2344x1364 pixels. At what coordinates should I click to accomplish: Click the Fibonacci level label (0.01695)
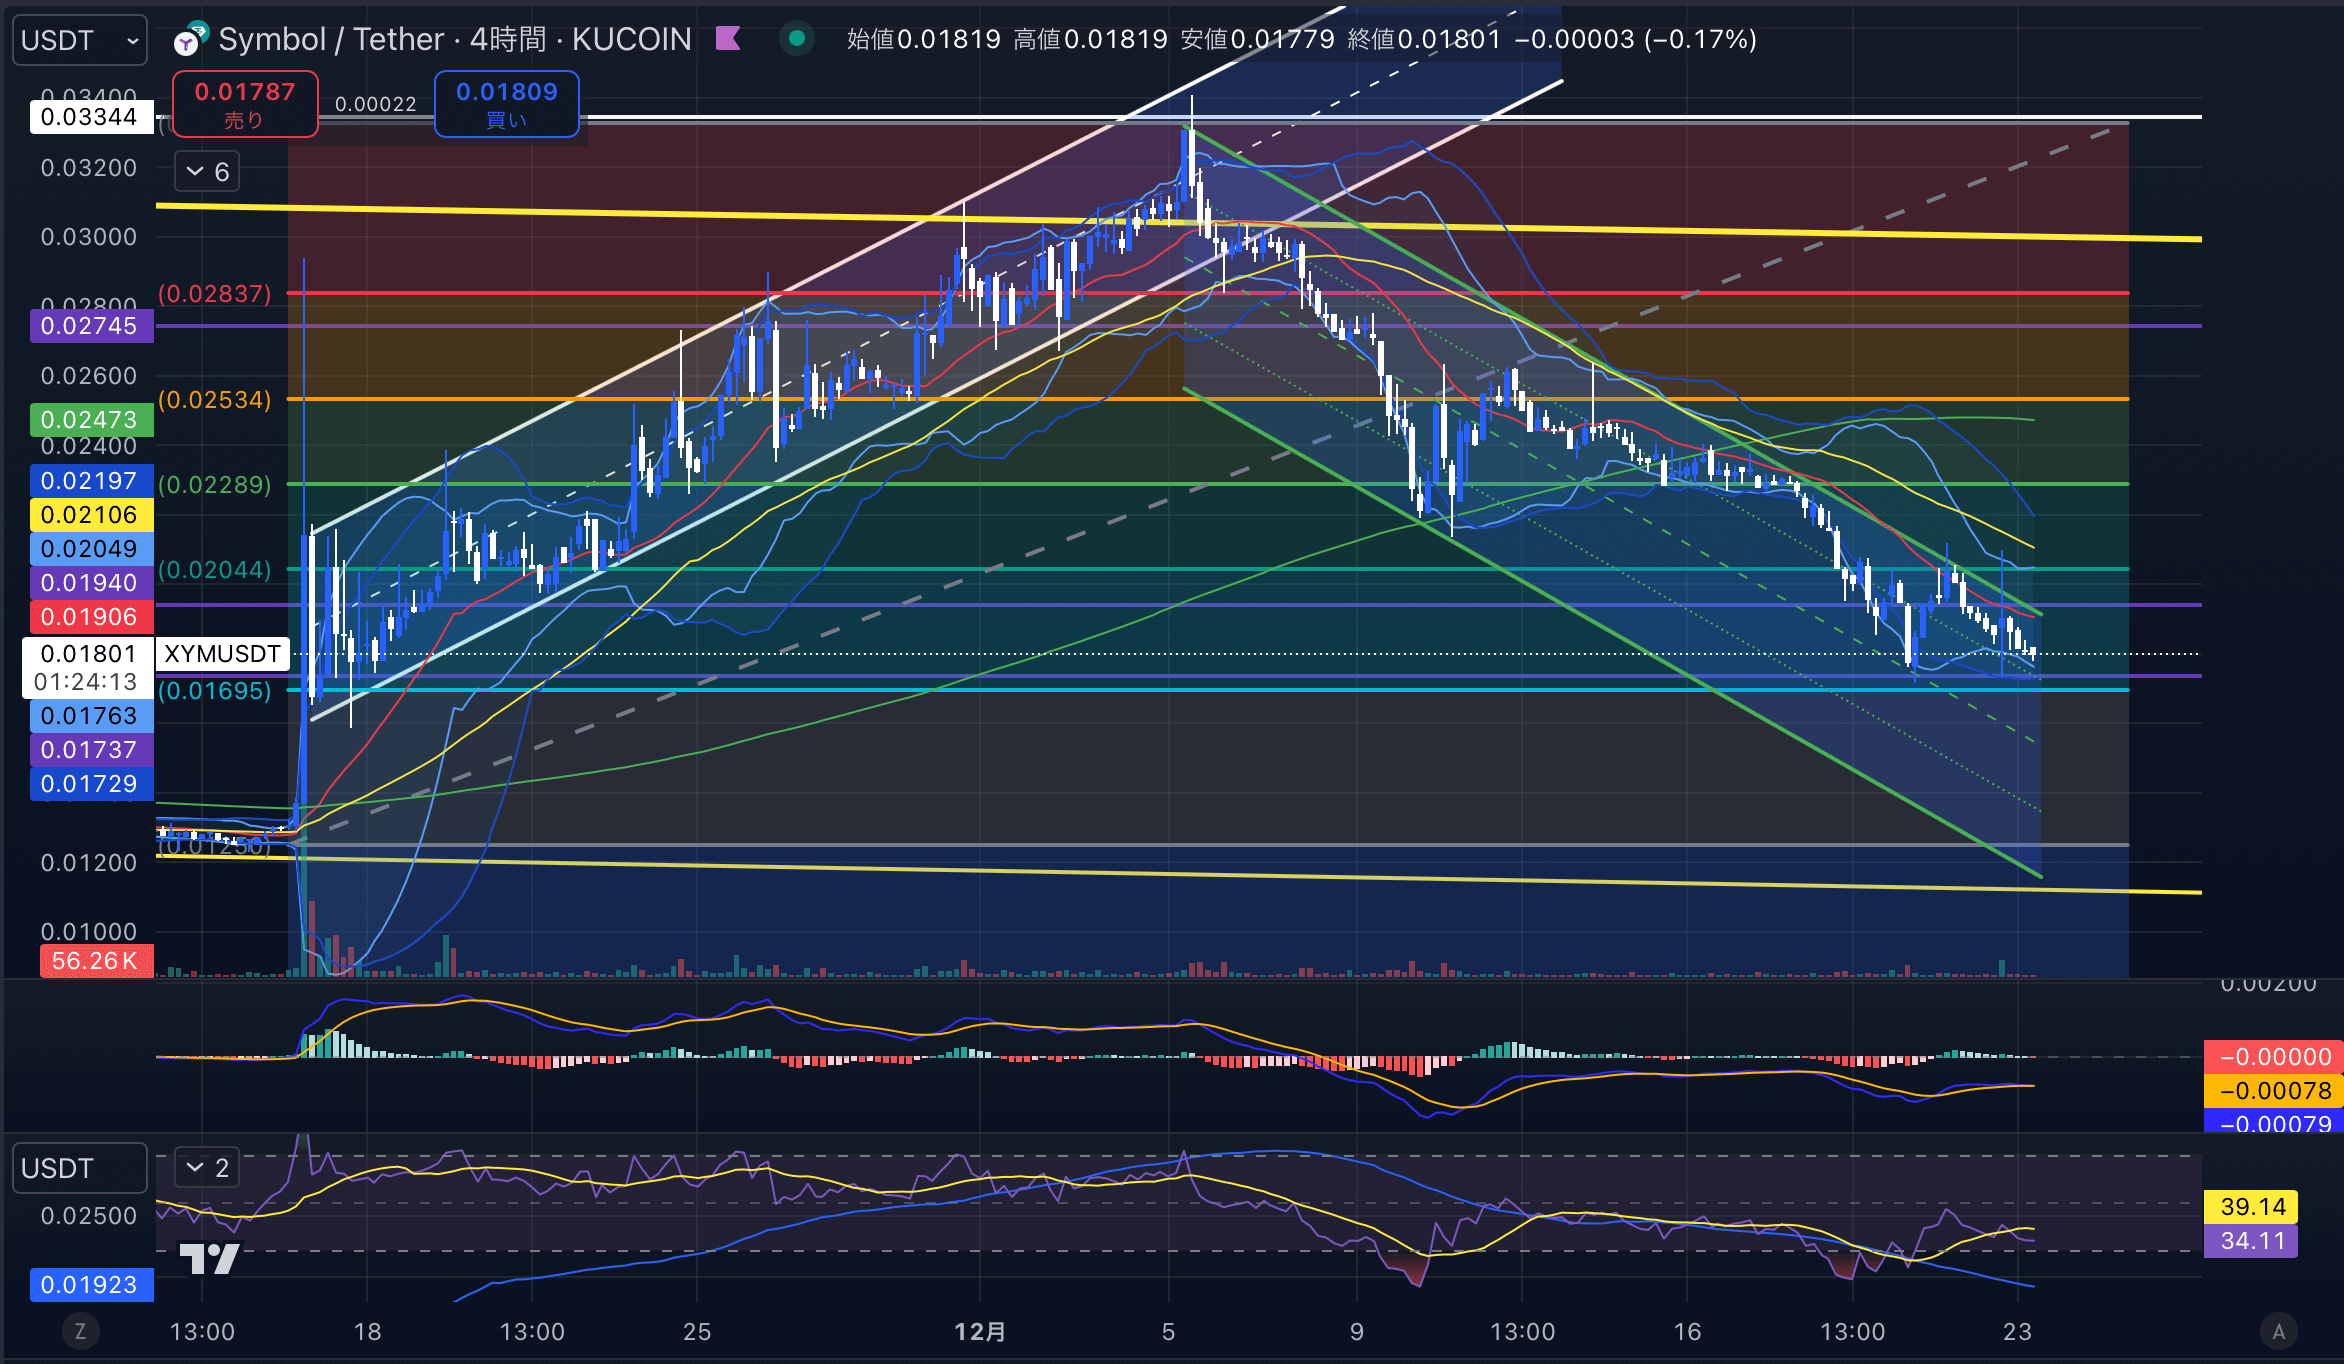coord(215,690)
